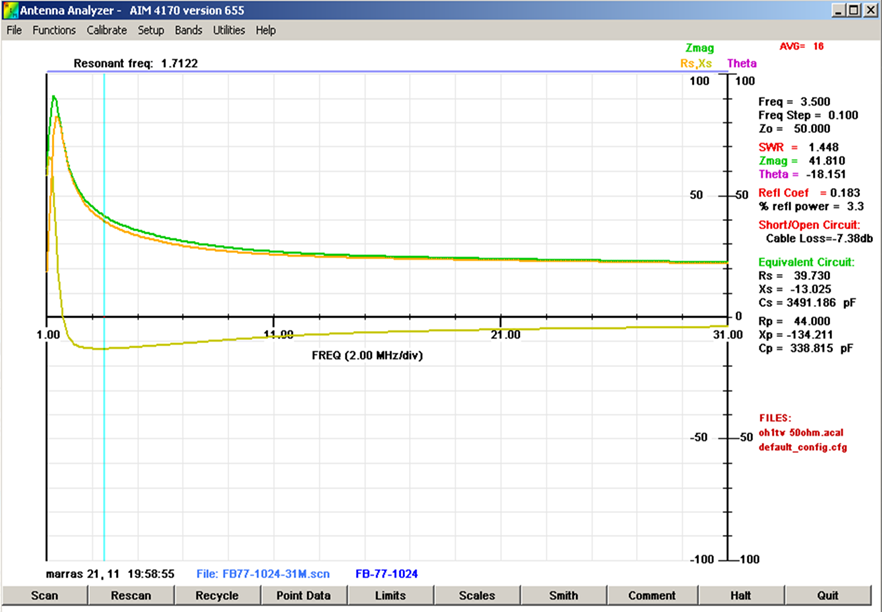Screen dimensions: 882x612
Task: Open the Scales settings button
Action: tap(477, 596)
